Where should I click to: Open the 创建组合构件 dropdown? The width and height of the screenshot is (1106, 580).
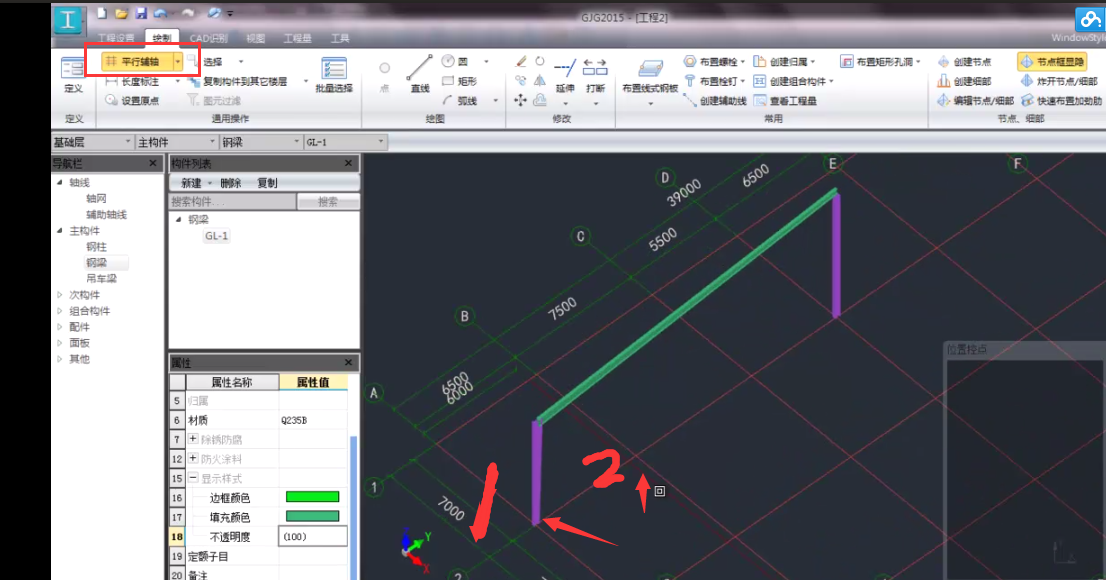pyautogui.click(x=831, y=82)
